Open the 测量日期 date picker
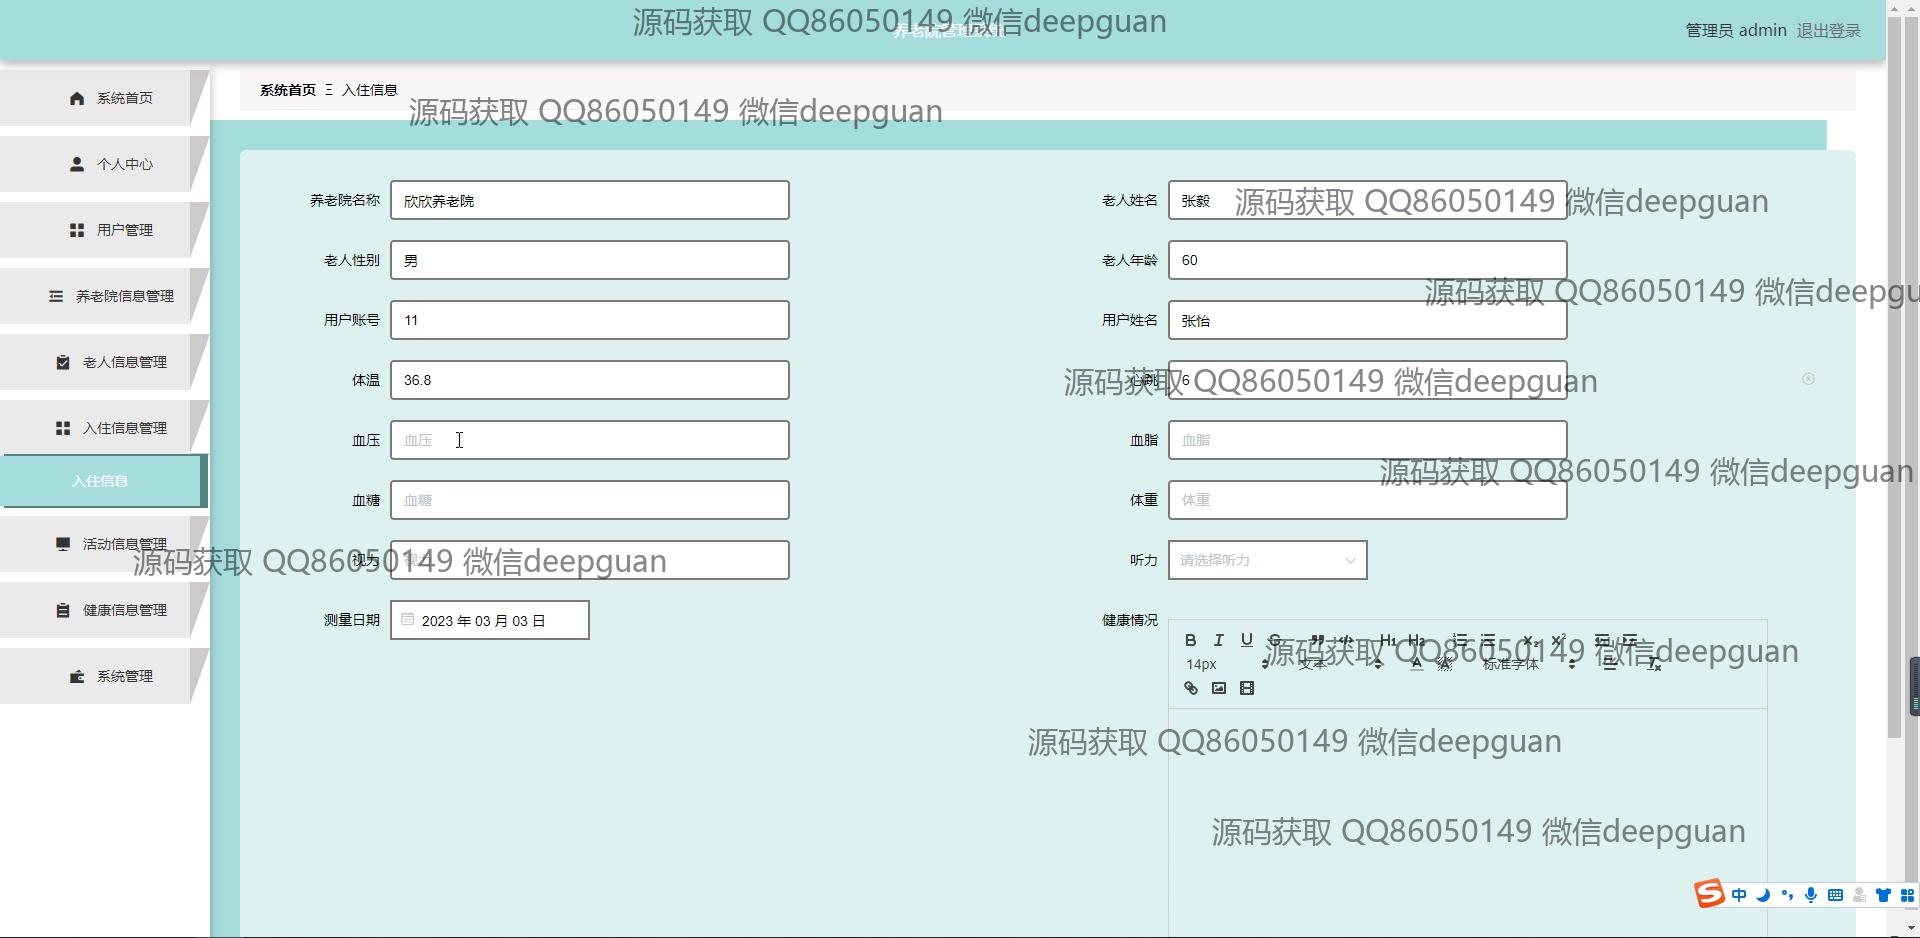The height and width of the screenshot is (938, 1920). pyautogui.click(x=489, y=620)
